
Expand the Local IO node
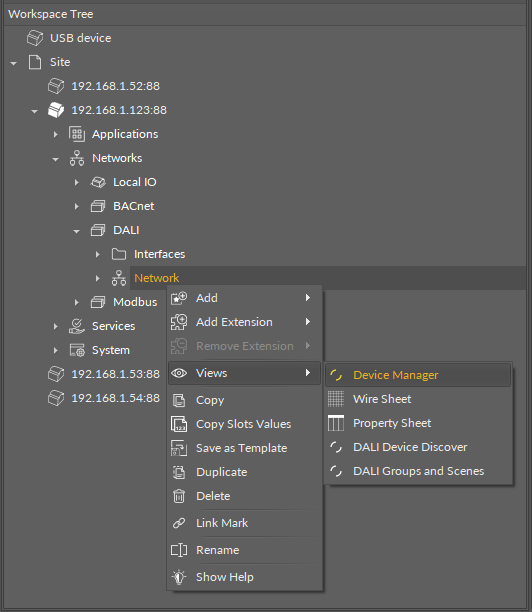point(77,182)
